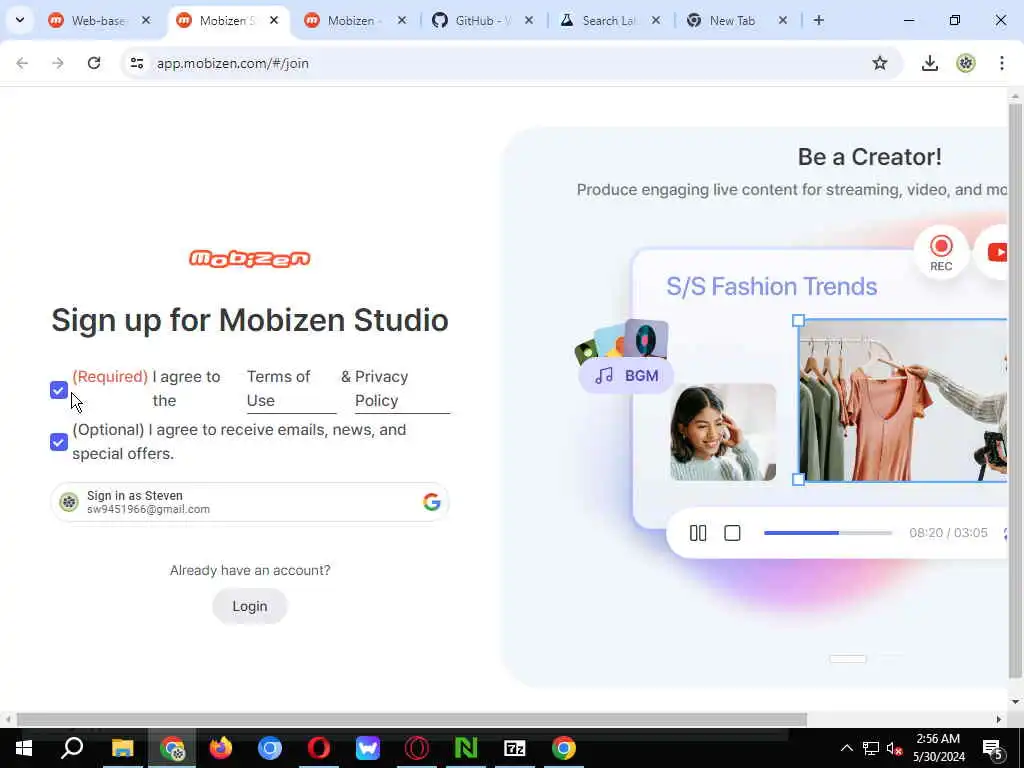The image size is (1024, 768).
Task: Close the GitHub tab
Action: coord(529,20)
